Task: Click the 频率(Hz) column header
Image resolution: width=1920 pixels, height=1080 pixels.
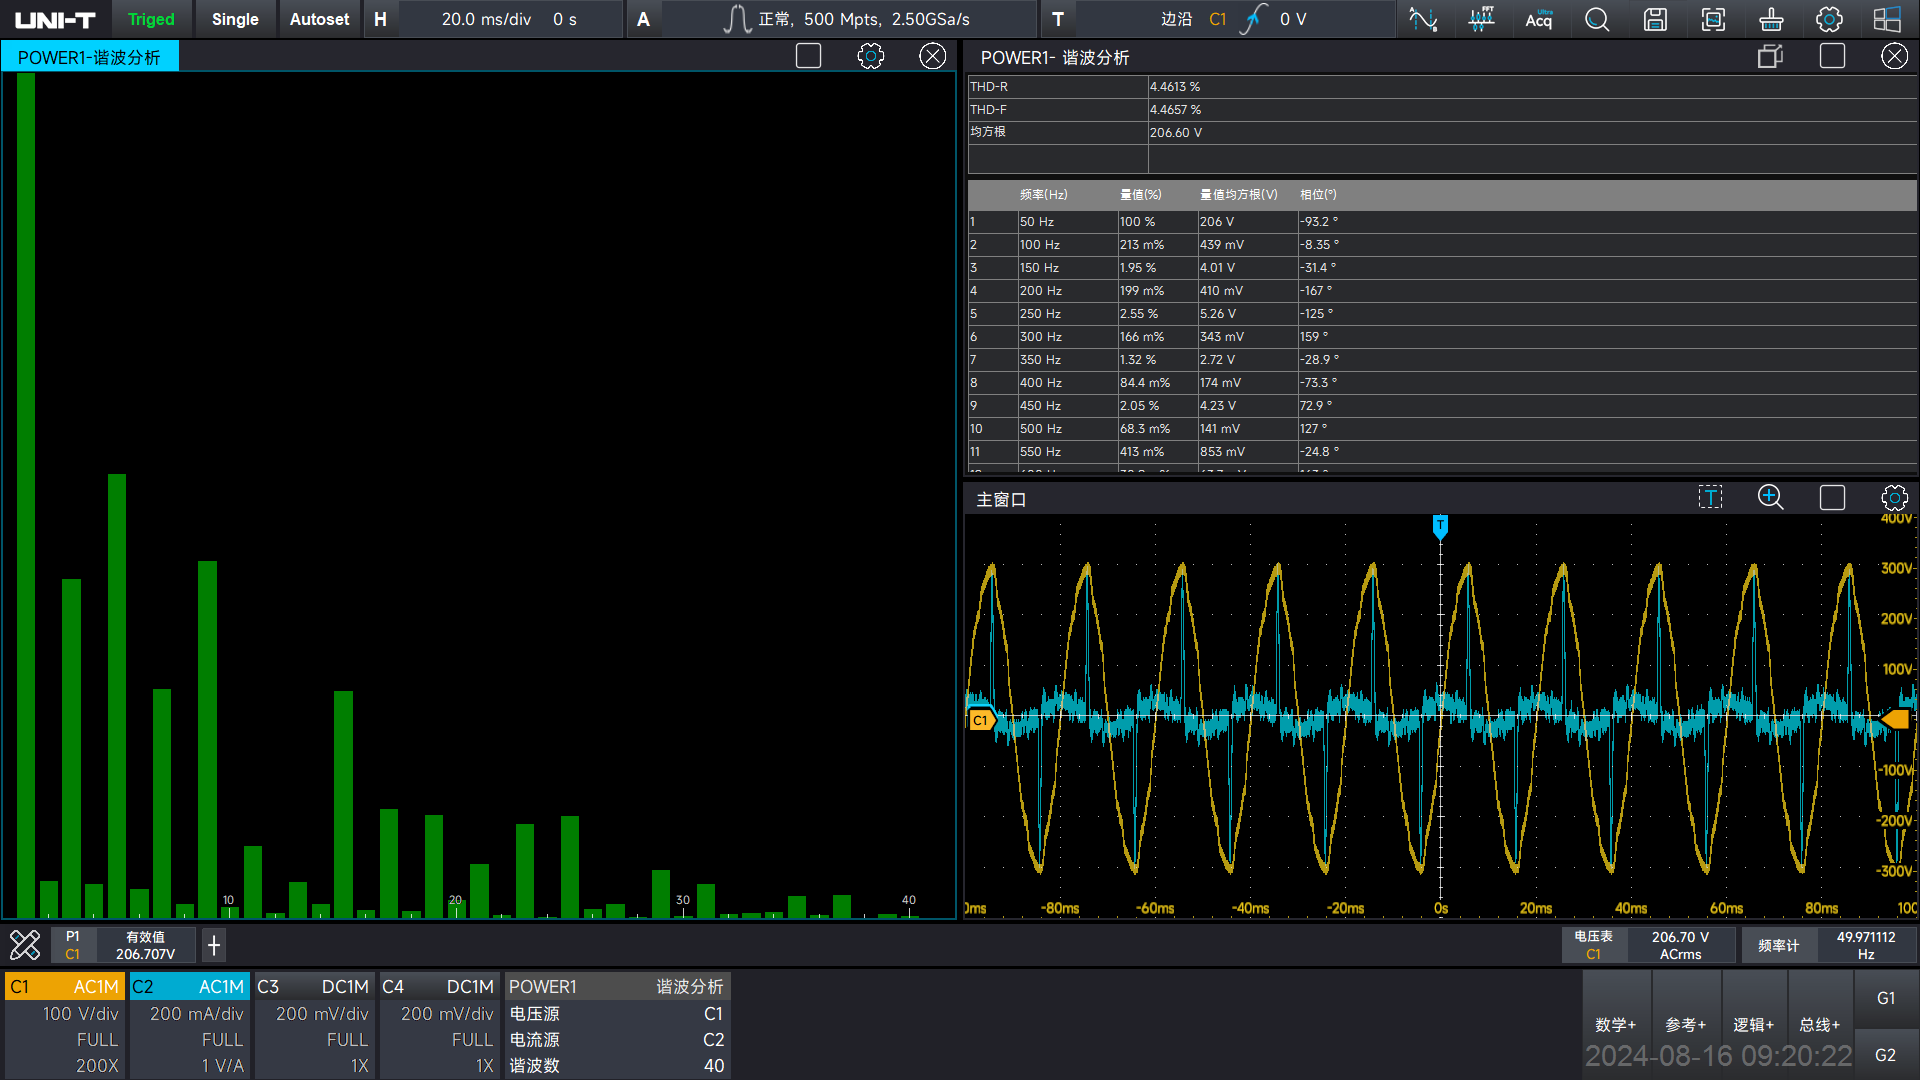Action: click(x=1043, y=195)
